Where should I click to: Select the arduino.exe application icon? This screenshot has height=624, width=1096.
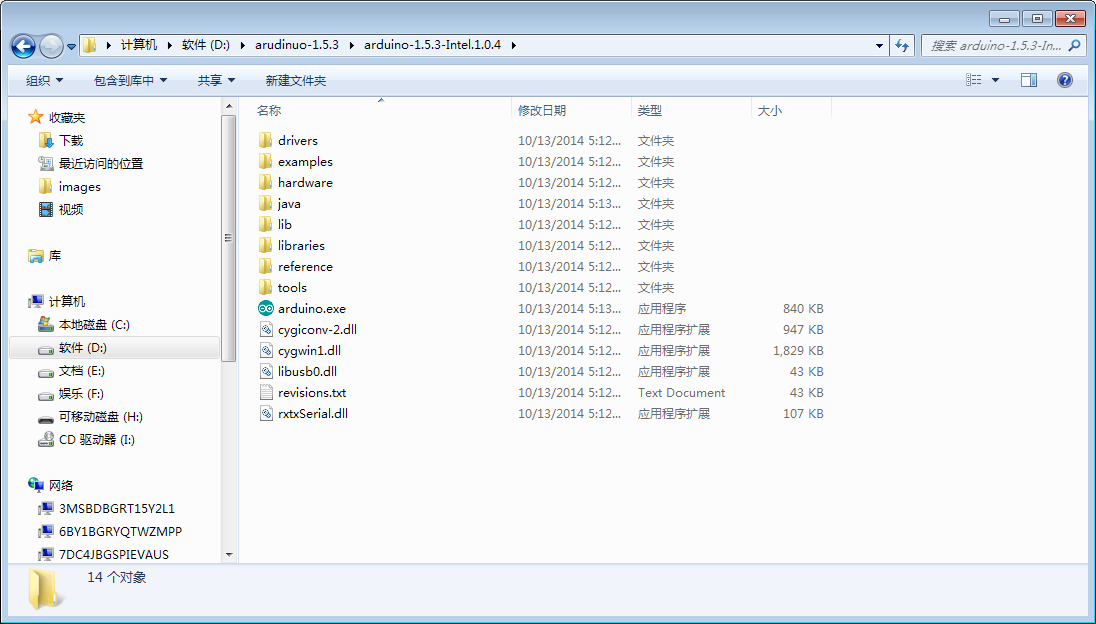click(266, 308)
